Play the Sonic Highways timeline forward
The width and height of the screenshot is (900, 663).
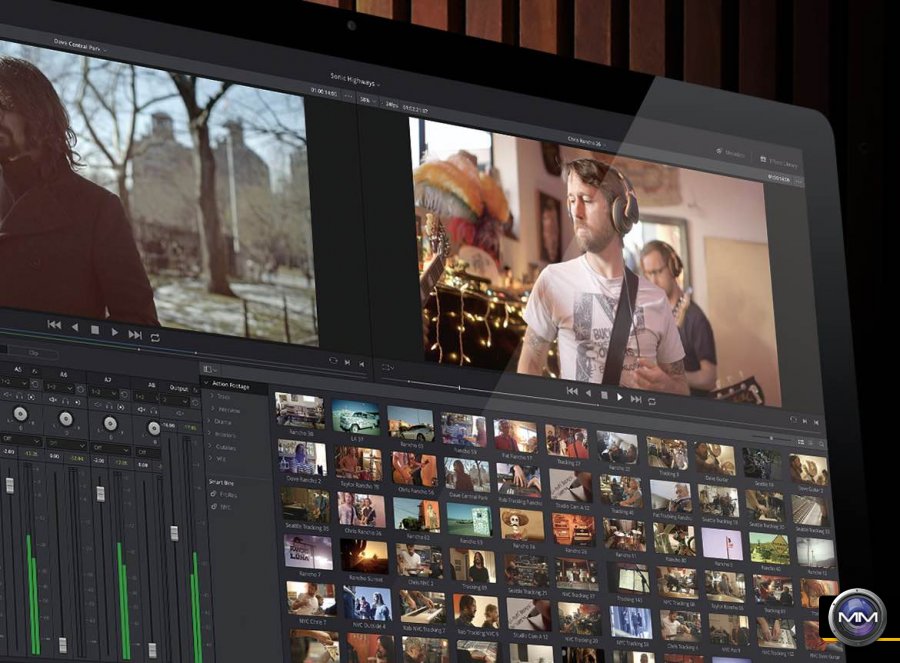click(x=619, y=397)
